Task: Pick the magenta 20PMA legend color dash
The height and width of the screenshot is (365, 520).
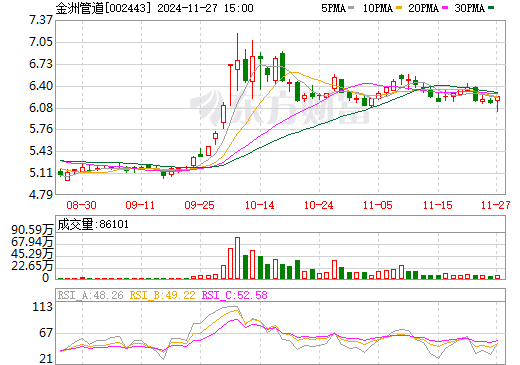Action: tap(445, 8)
